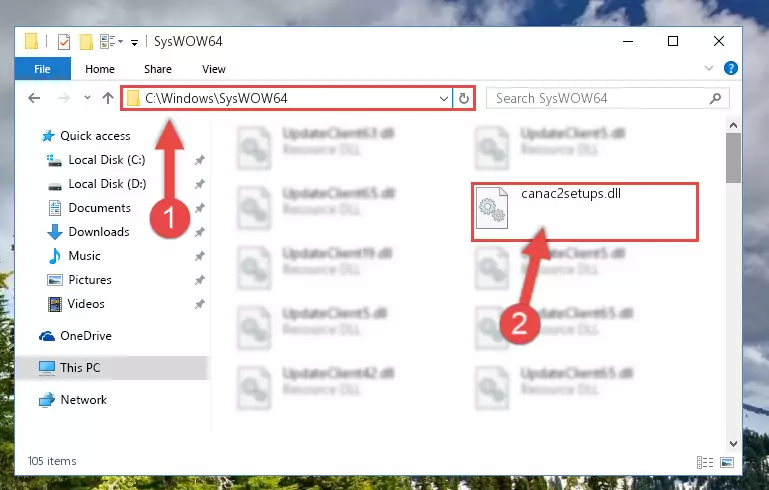Click the Search SysWOW64 field
The width and height of the screenshot is (769, 490).
point(607,99)
